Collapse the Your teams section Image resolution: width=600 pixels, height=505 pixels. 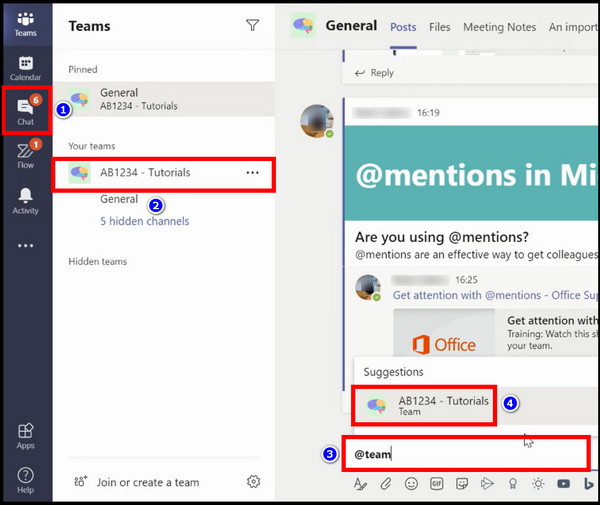(x=92, y=146)
